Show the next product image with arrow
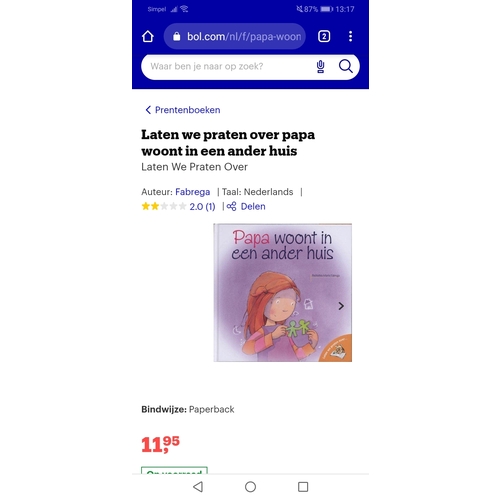This screenshot has height=500, width=500. click(x=341, y=306)
